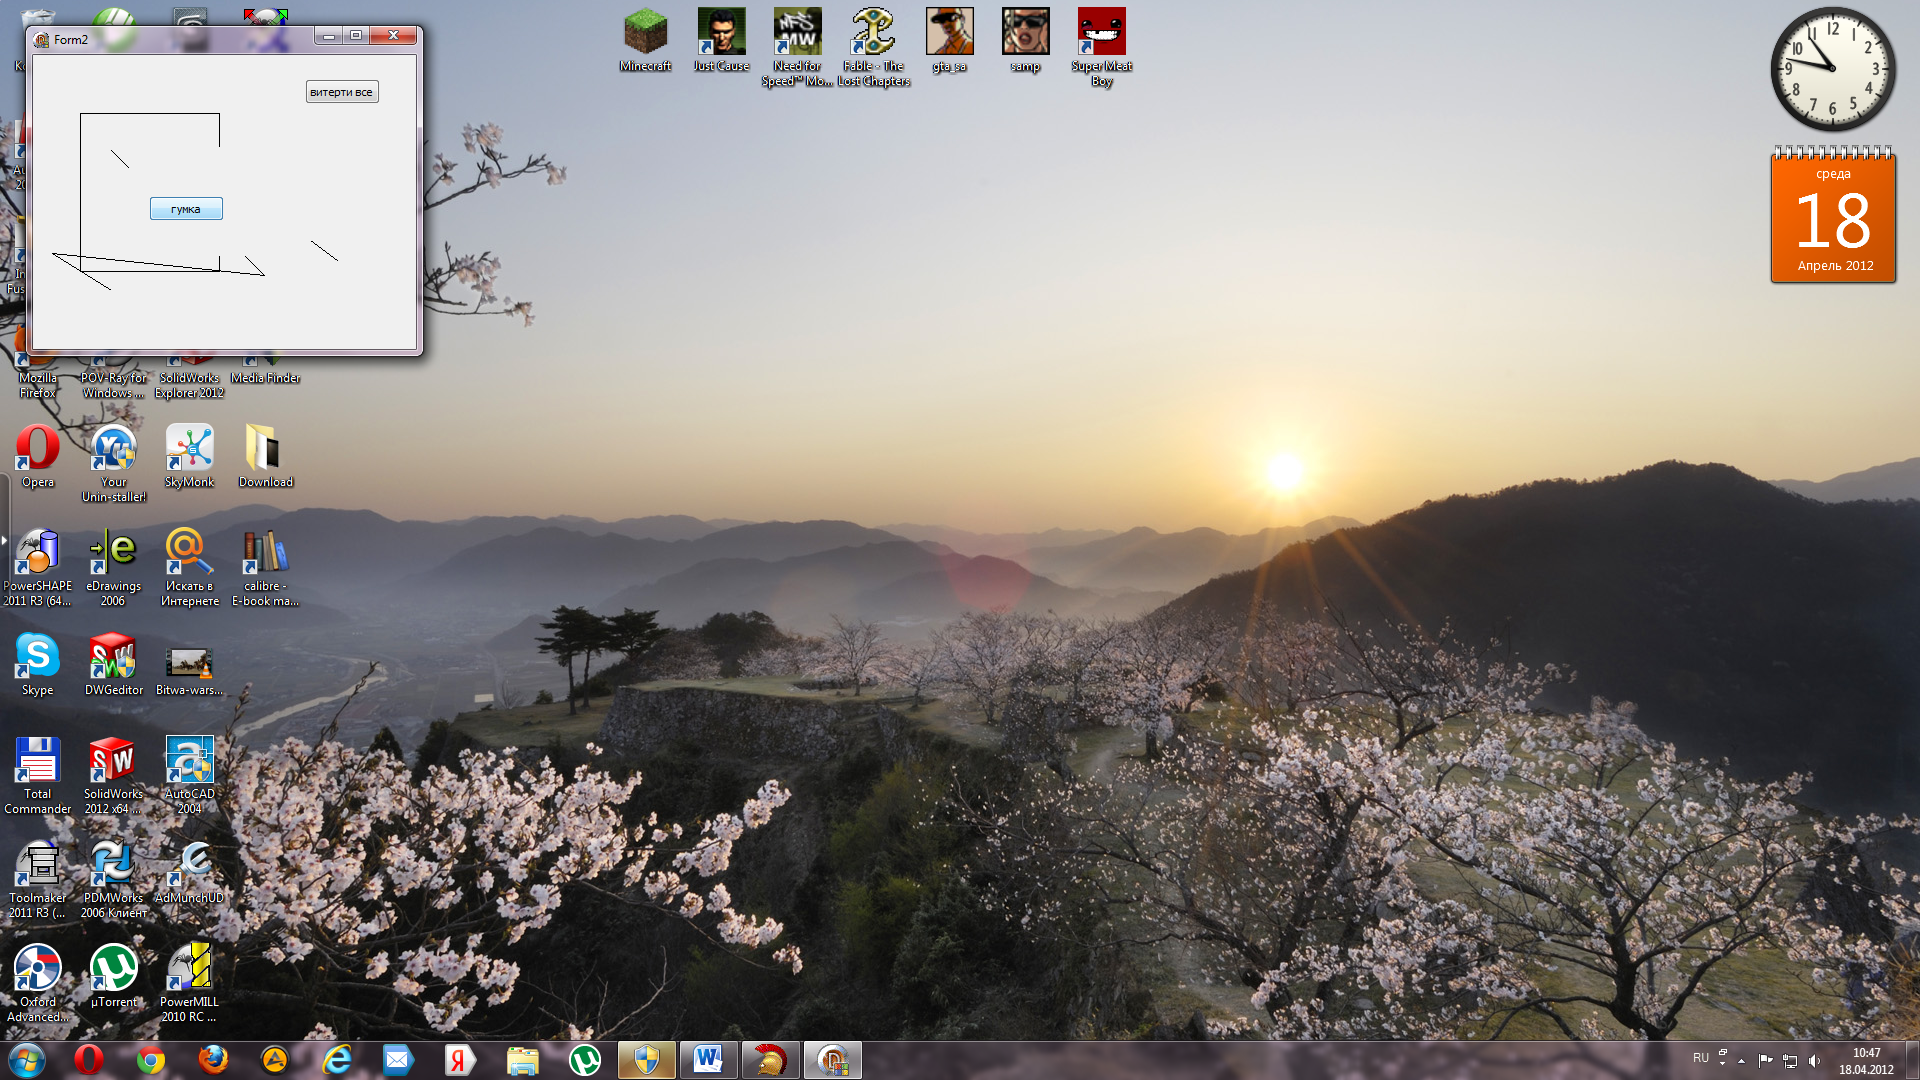This screenshot has width=1920, height=1080.
Task: Click the analog clock gadget
Action: pos(1833,69)
